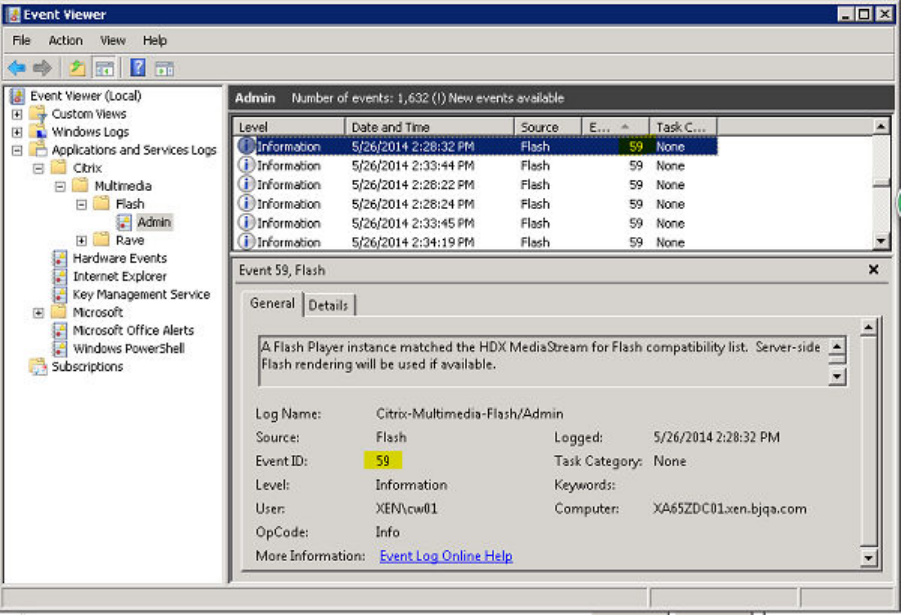The width and height of the screenshot is (901, 615).
Task: Click the Show/Hide Action Pane icon
Action: pyautogui.click(x=164, y=68)
